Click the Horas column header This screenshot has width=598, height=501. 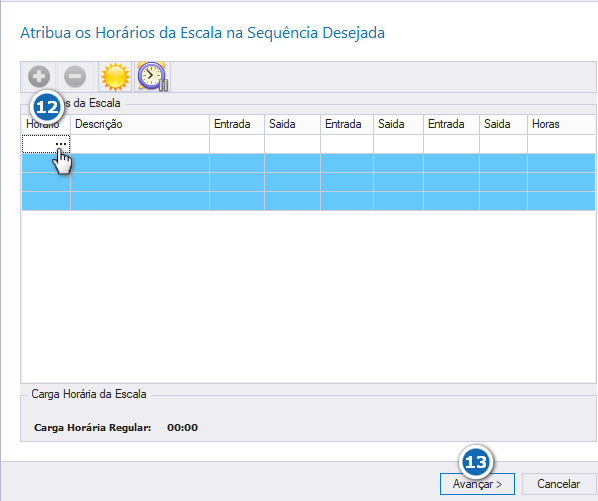(x=561, y=124)
